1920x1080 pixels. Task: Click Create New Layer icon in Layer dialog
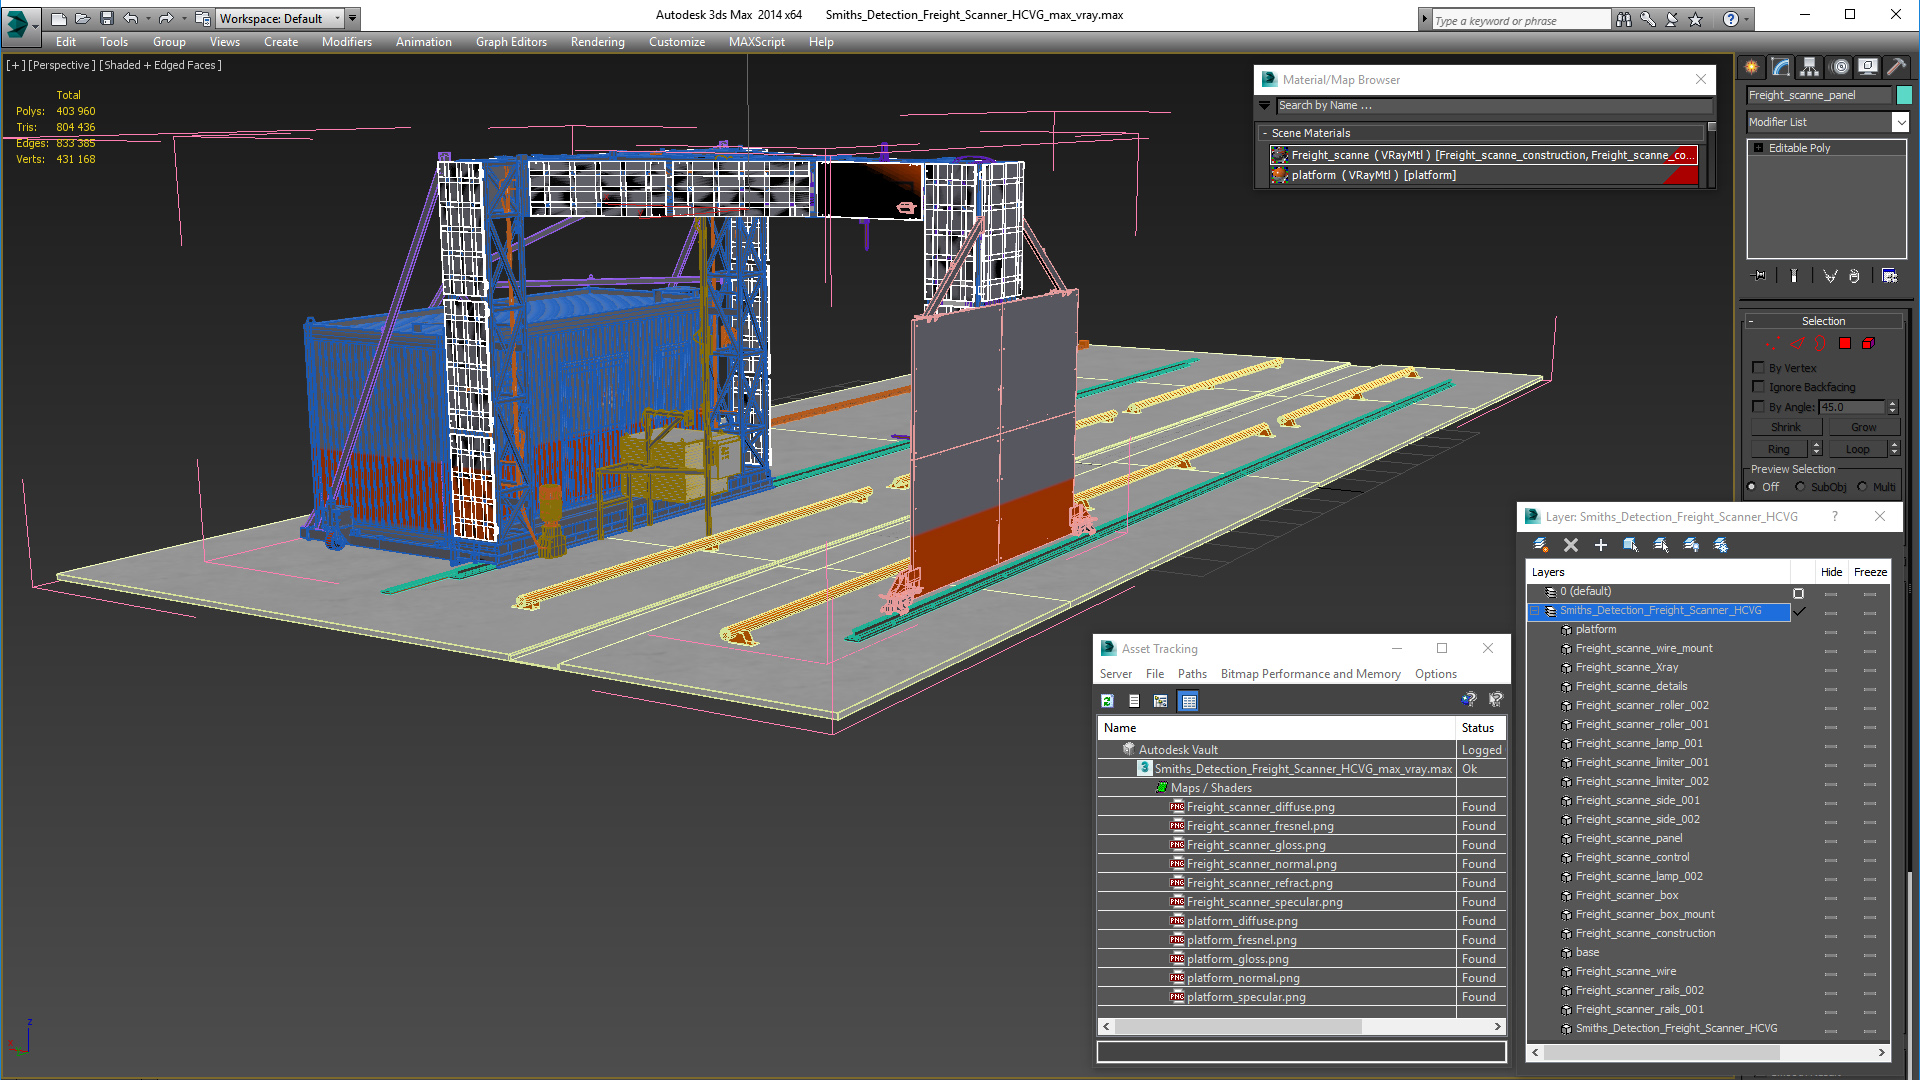coord(1541,545)
